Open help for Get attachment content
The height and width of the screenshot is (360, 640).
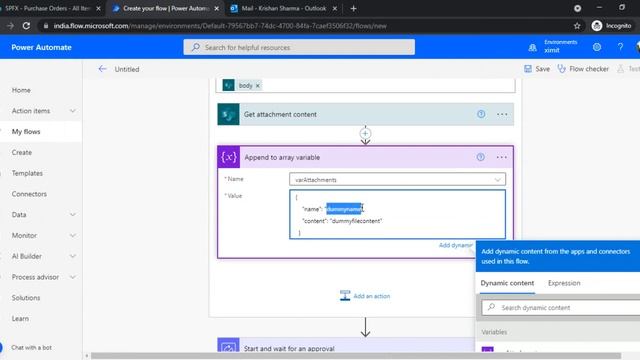481,114
